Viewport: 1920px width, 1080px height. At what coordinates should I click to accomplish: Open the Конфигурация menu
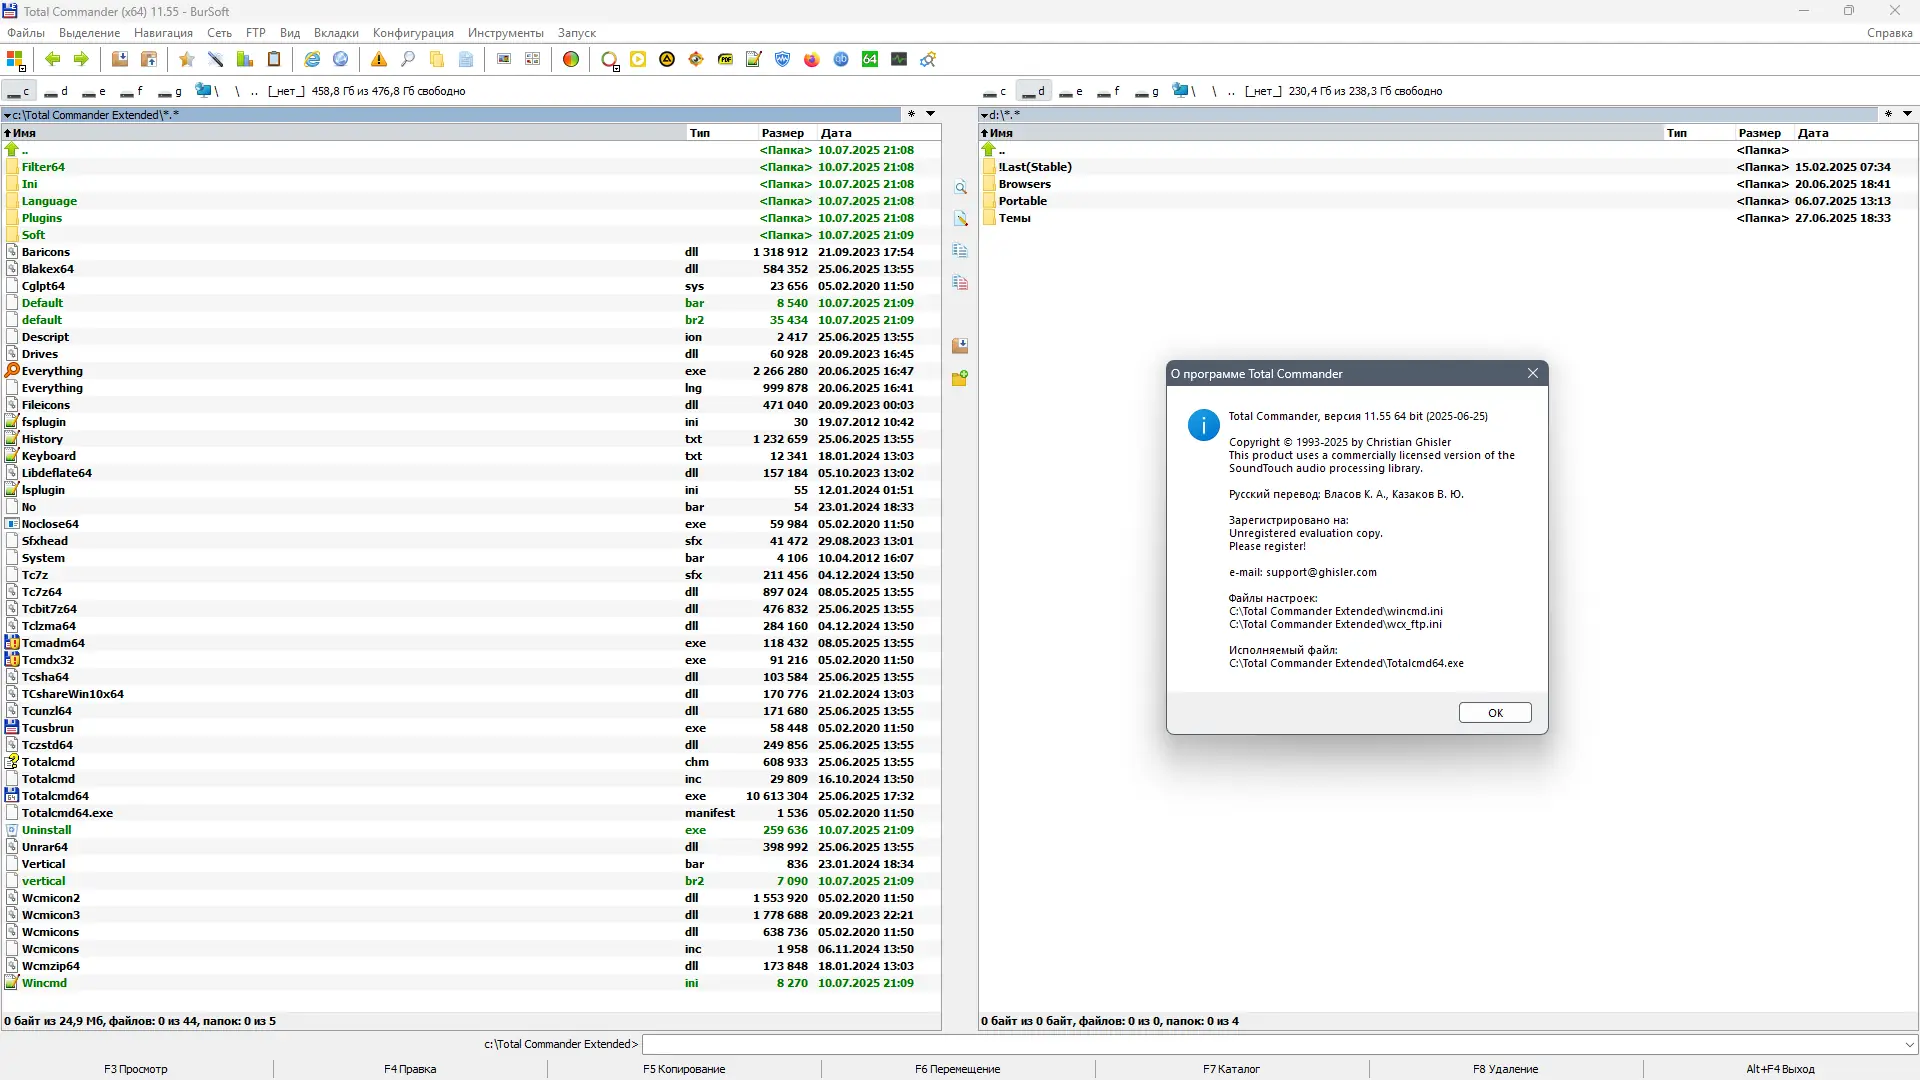point(413,33)
